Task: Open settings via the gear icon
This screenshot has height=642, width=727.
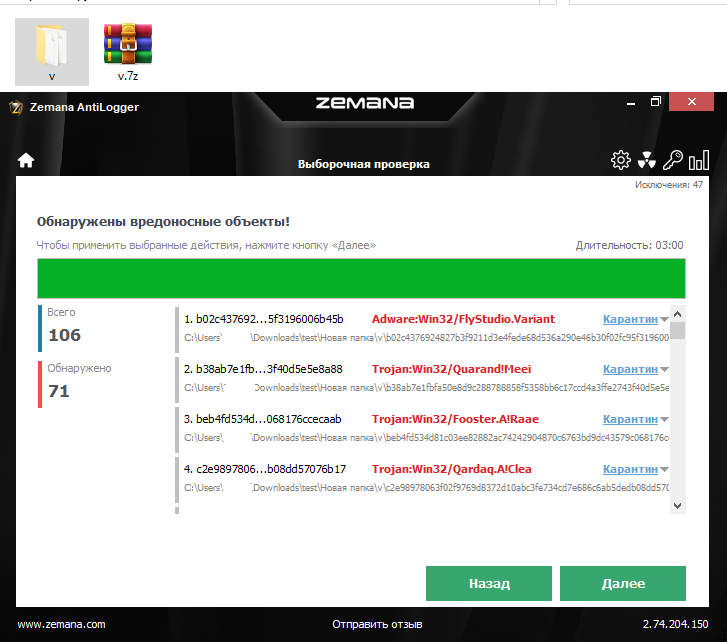Action: 620,160
